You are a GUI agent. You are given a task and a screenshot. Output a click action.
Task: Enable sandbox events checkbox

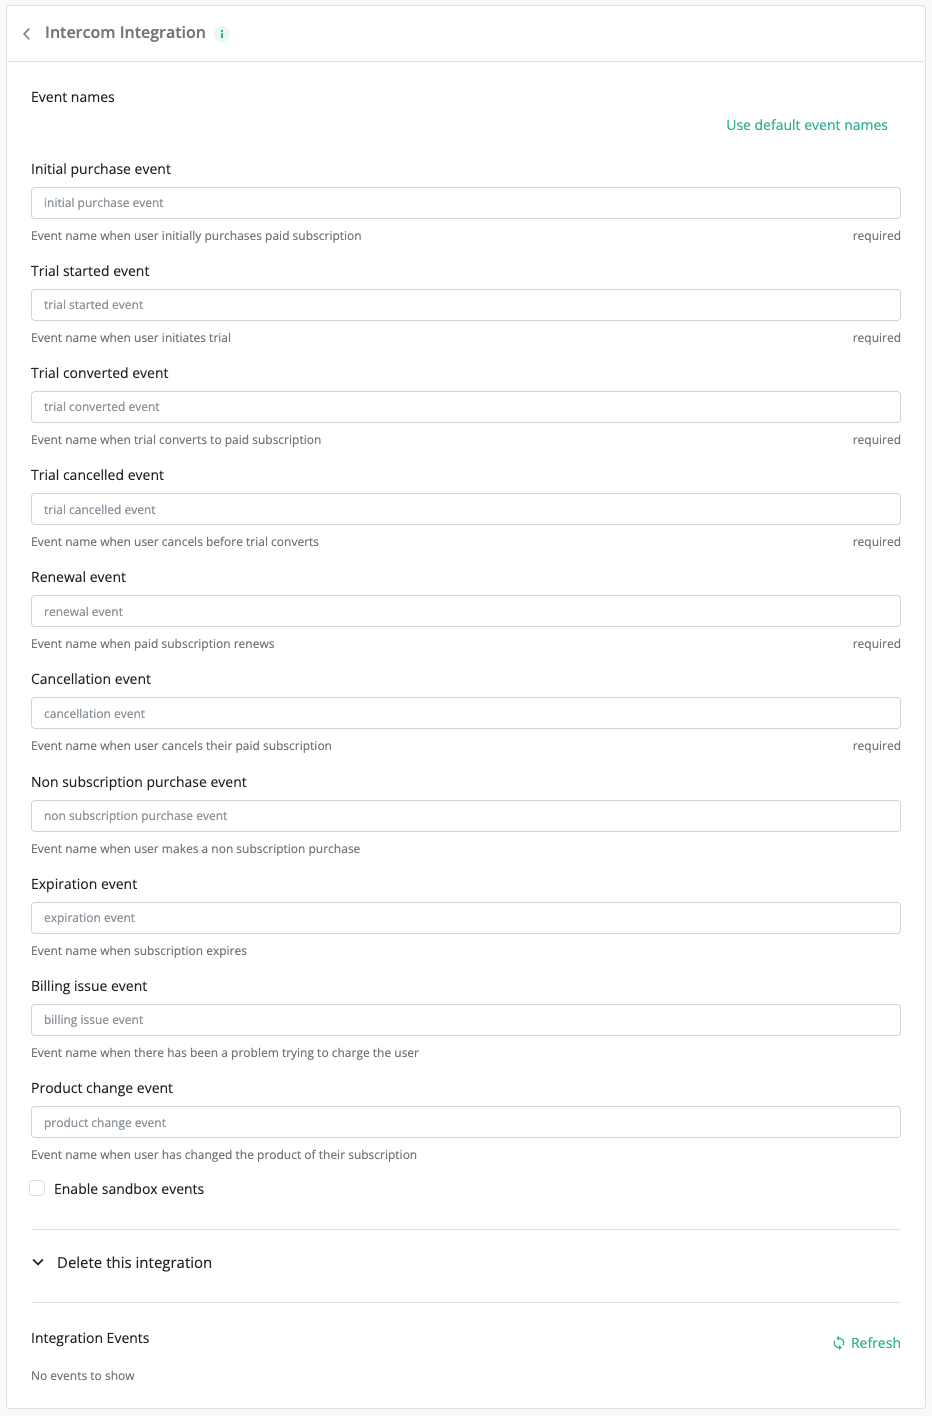click(x=37, y=1188)
